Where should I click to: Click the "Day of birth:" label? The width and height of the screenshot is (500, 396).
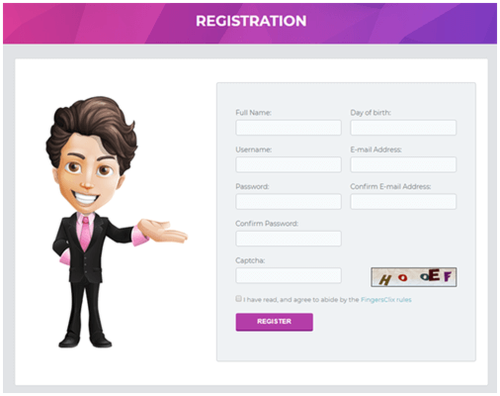[371, 113]
